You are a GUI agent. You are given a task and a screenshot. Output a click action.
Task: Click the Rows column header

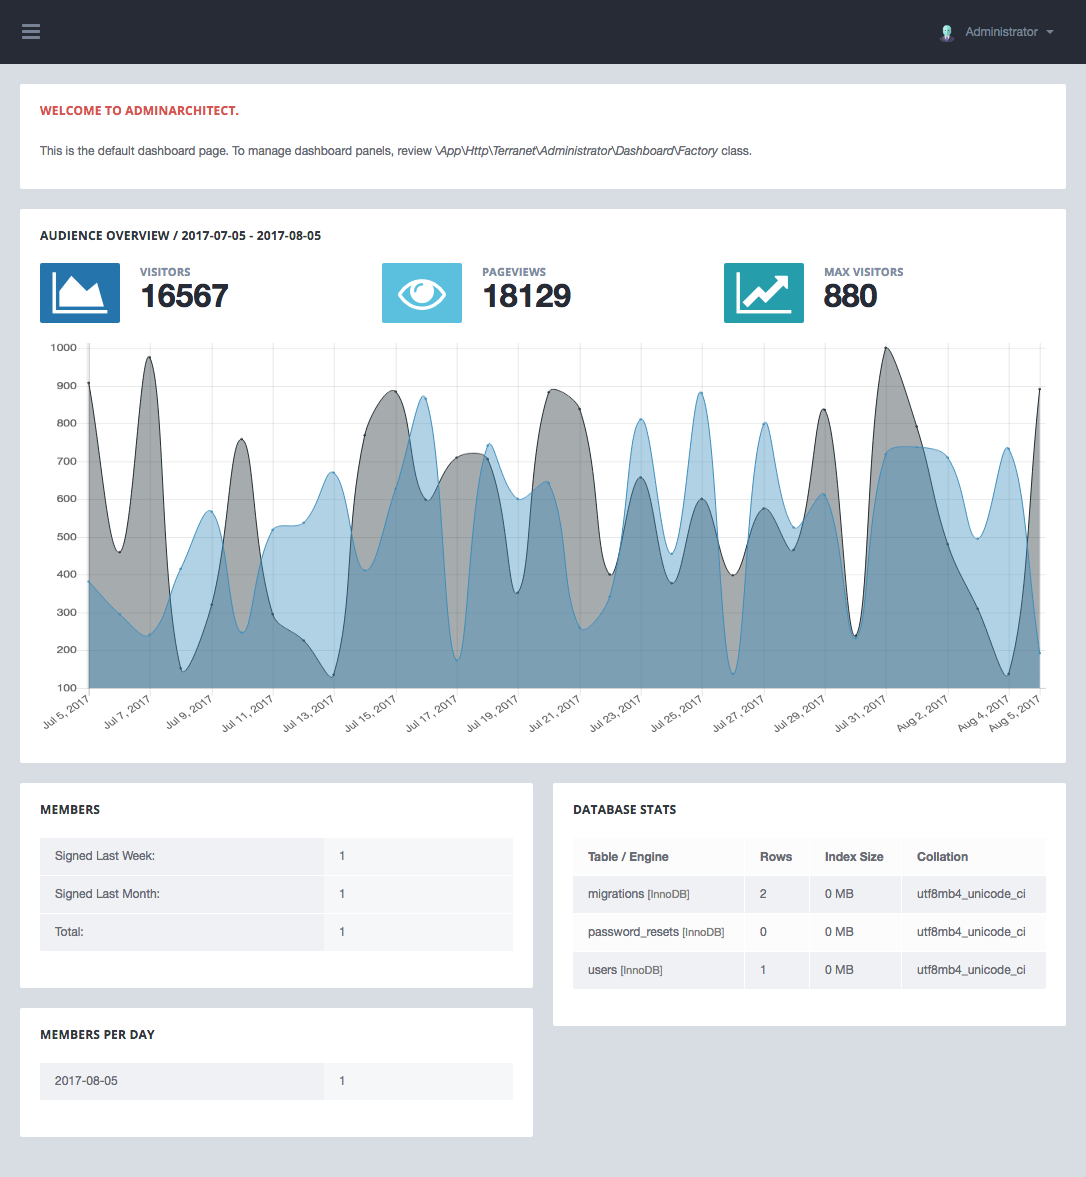(x=776, y=857)
